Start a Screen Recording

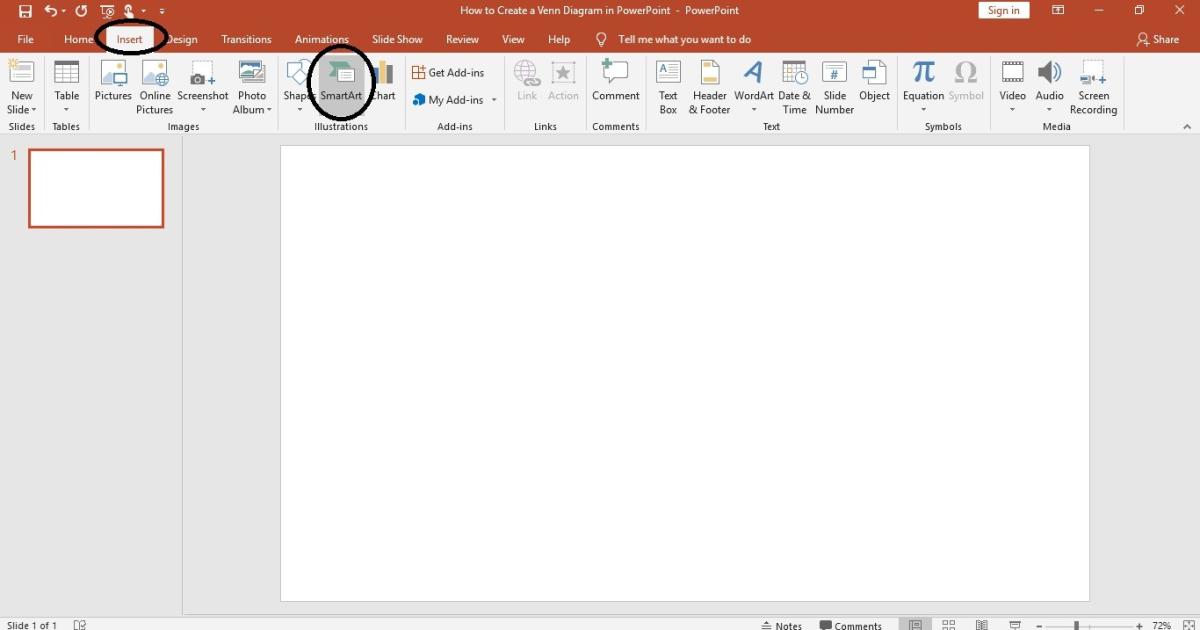coord(1093,85)
